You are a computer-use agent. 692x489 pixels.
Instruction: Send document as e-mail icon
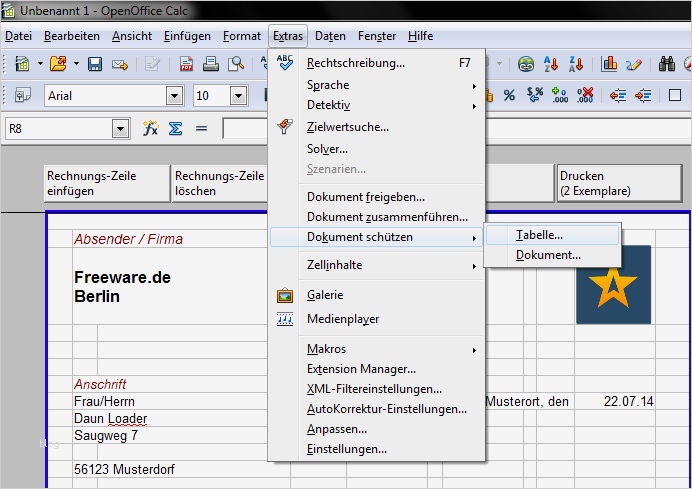point(120,65)
